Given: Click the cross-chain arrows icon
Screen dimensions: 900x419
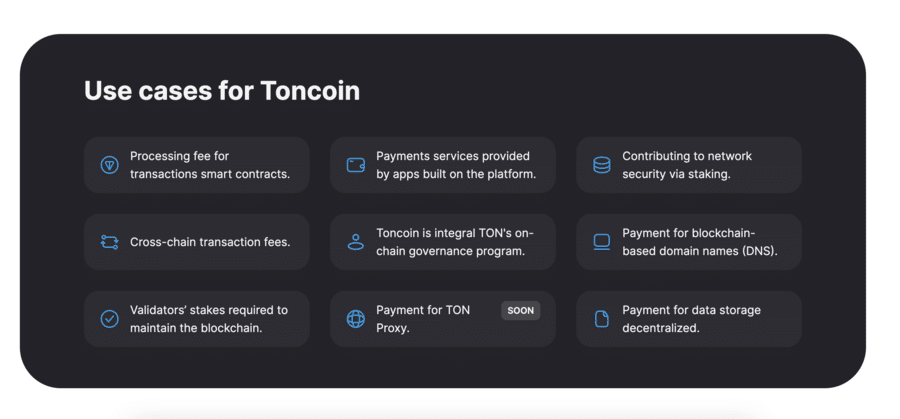Looking at the screenshot, I should coord(109,242).
